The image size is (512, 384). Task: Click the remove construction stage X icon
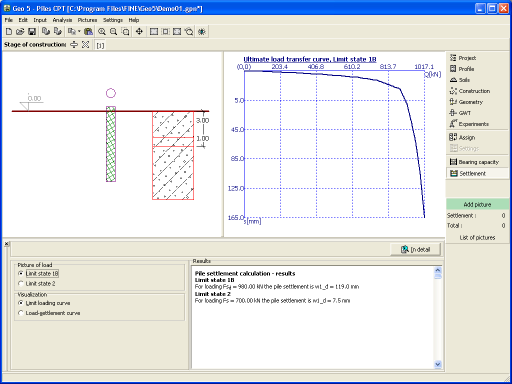click(85, 45)
